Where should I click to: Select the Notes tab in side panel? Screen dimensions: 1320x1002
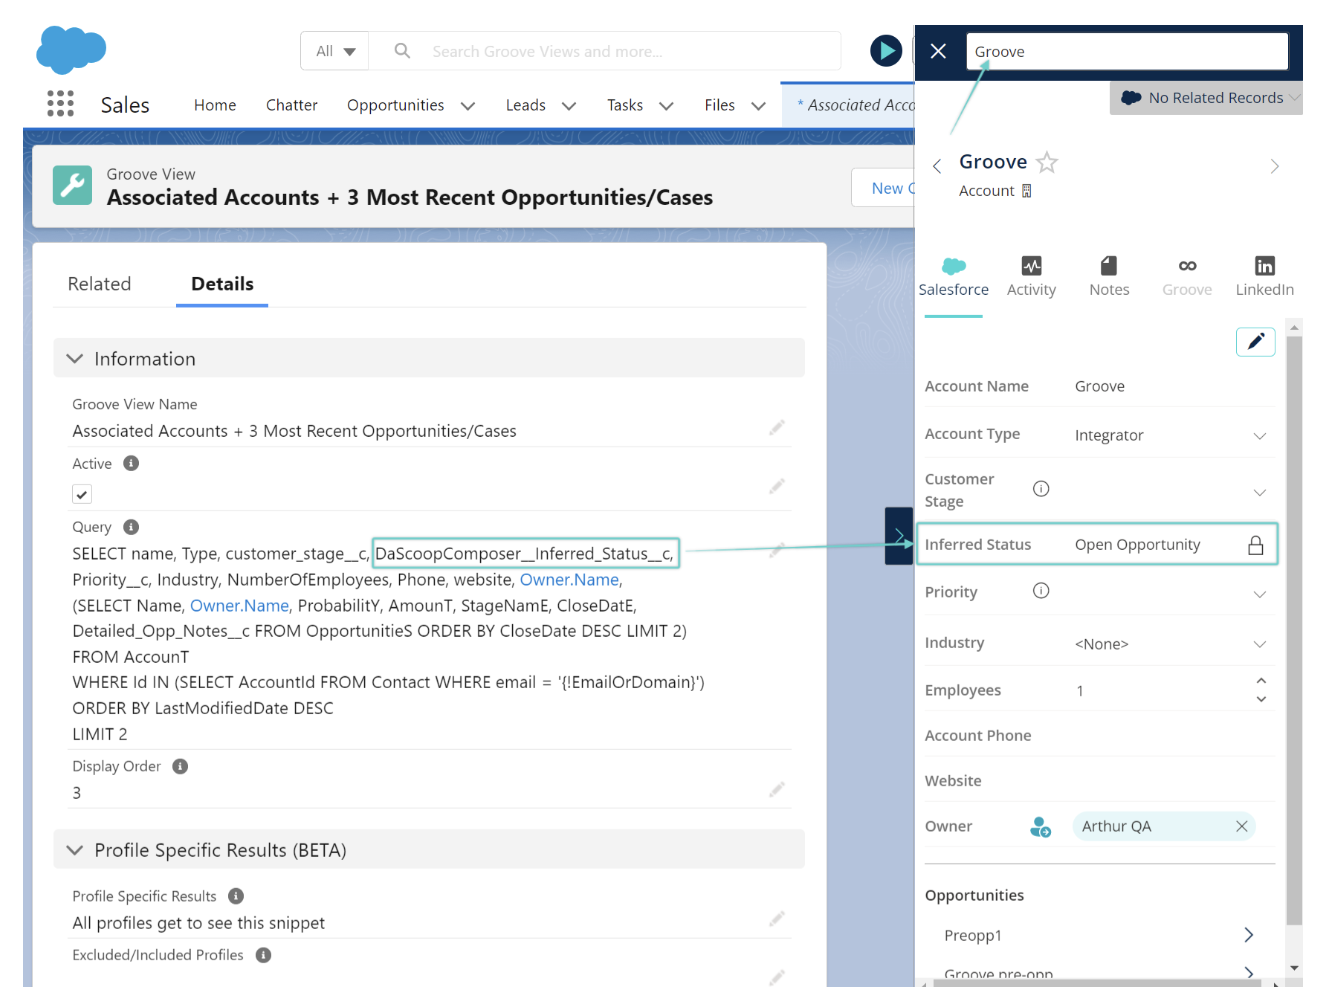1109,277
